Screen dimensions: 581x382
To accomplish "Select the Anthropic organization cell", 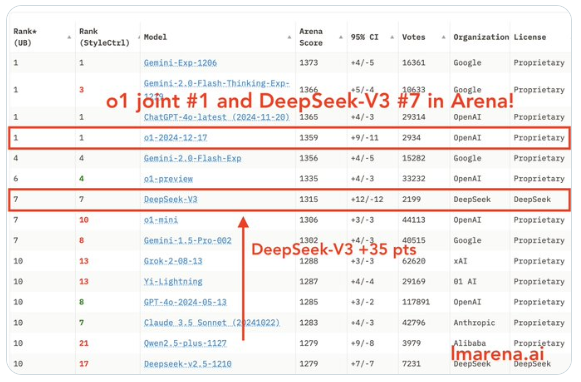I will click(x=474, y=323).
